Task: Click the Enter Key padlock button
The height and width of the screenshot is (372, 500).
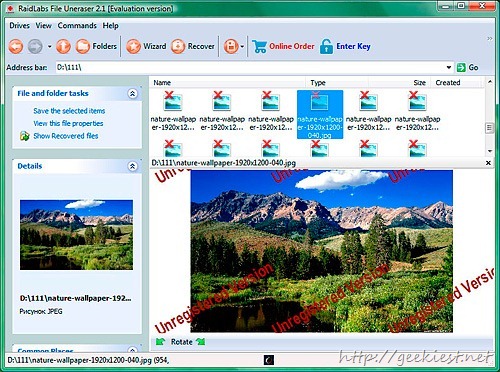Action: pos(345,46)
